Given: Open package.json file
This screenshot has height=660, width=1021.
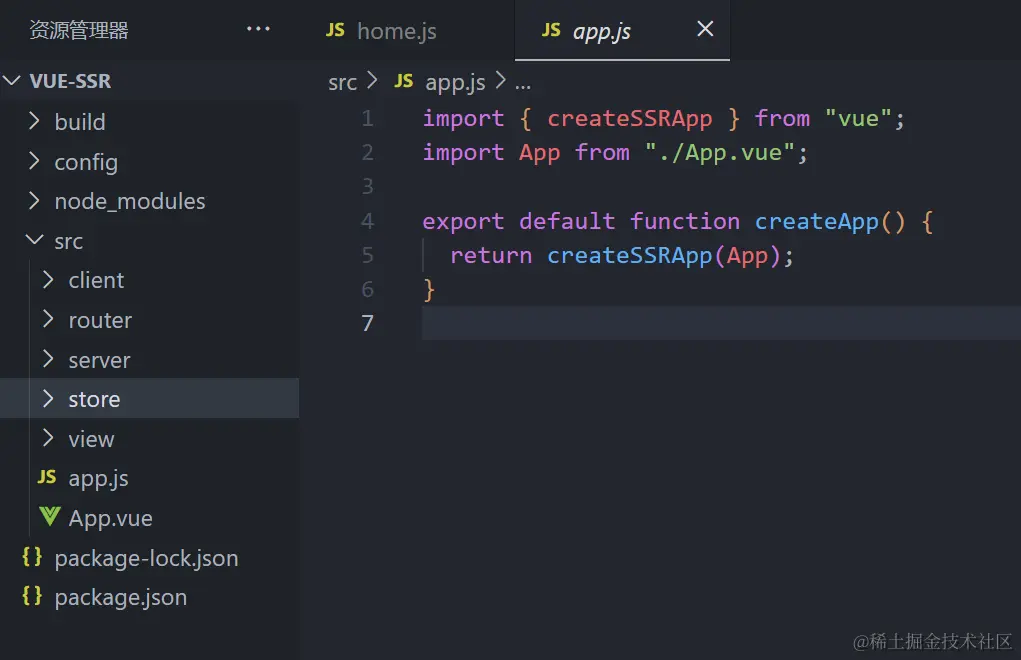Looking at the screenshot, I should tap(120, 598).
